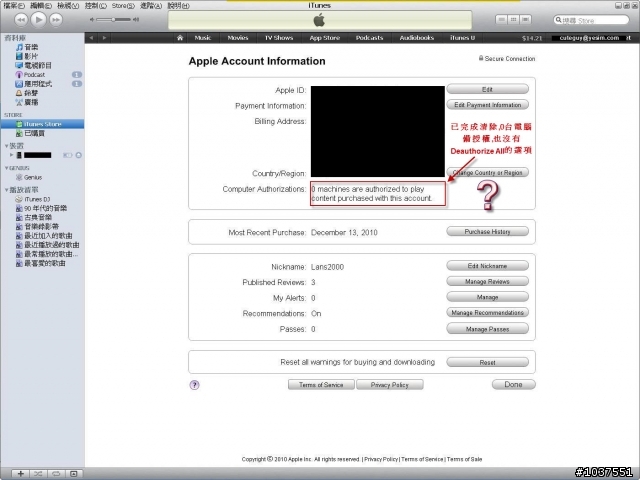Switch to list view icon
The width and height of the screenshot is (640, 480).
pos(502,19)
